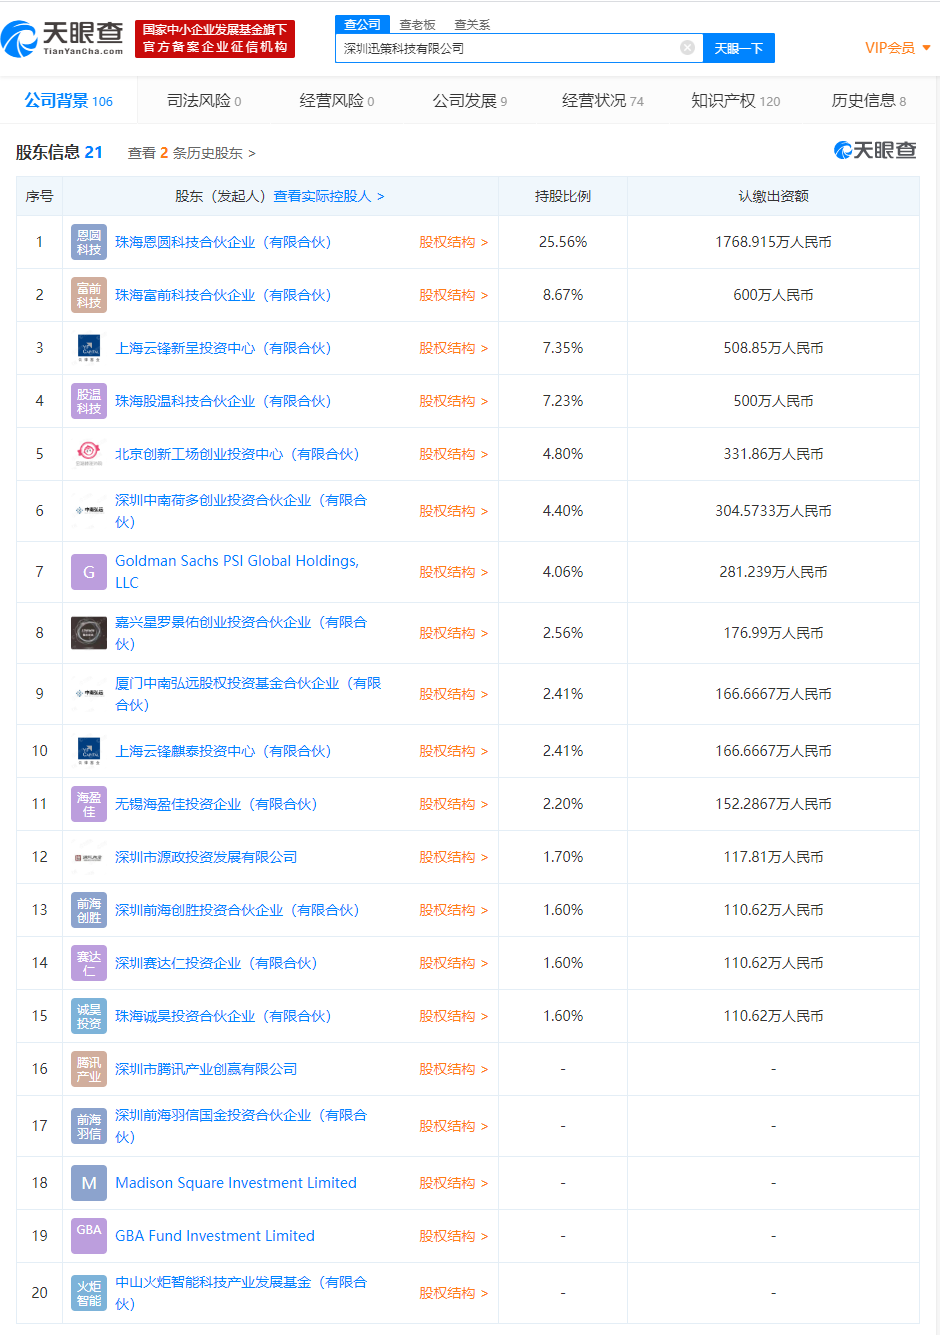Select the 查公司 search tab
The height and width of the screenshot is (1335, 940).
pyautogui.click(x=362, y=24)
